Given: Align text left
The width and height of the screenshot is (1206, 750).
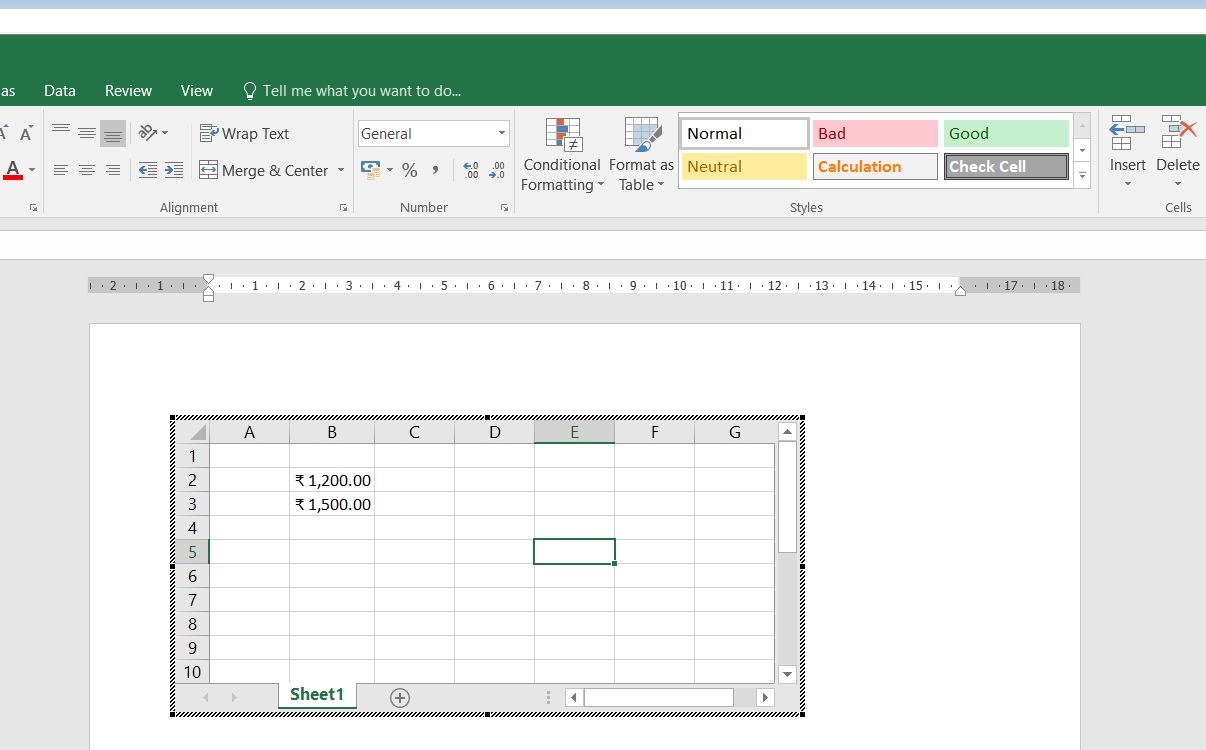Looking at the screenshot, I should pyautogui.click(x=61, y=170).
